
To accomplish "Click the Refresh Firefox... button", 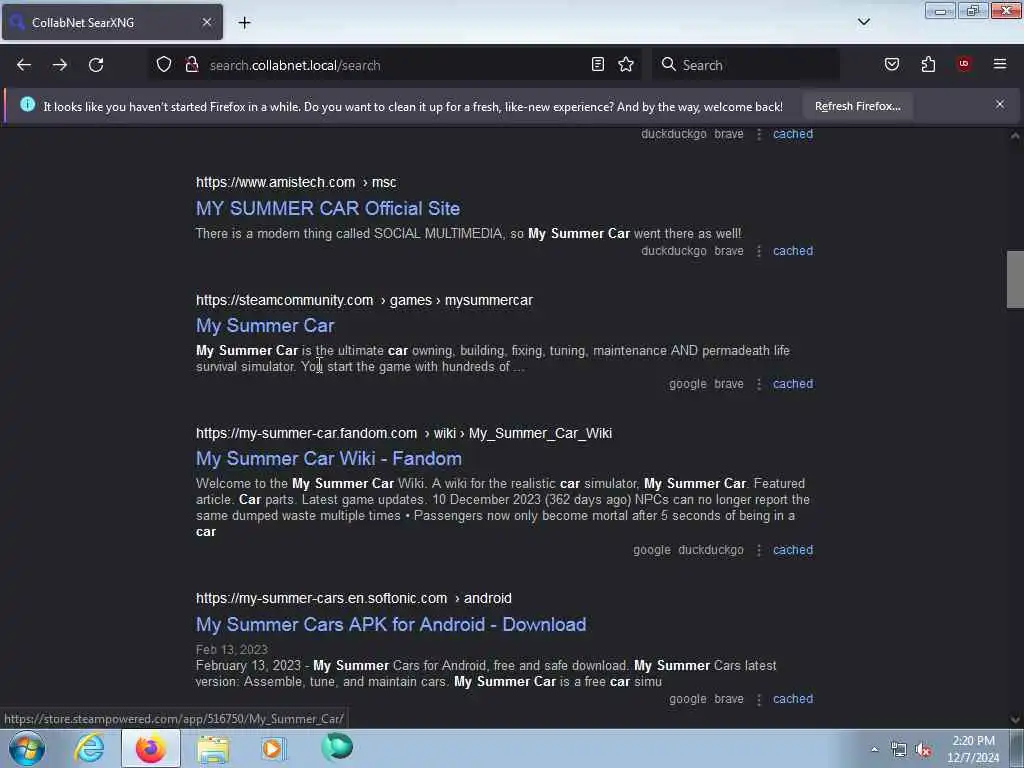I will pyautogui.click(x=857, y=106).
